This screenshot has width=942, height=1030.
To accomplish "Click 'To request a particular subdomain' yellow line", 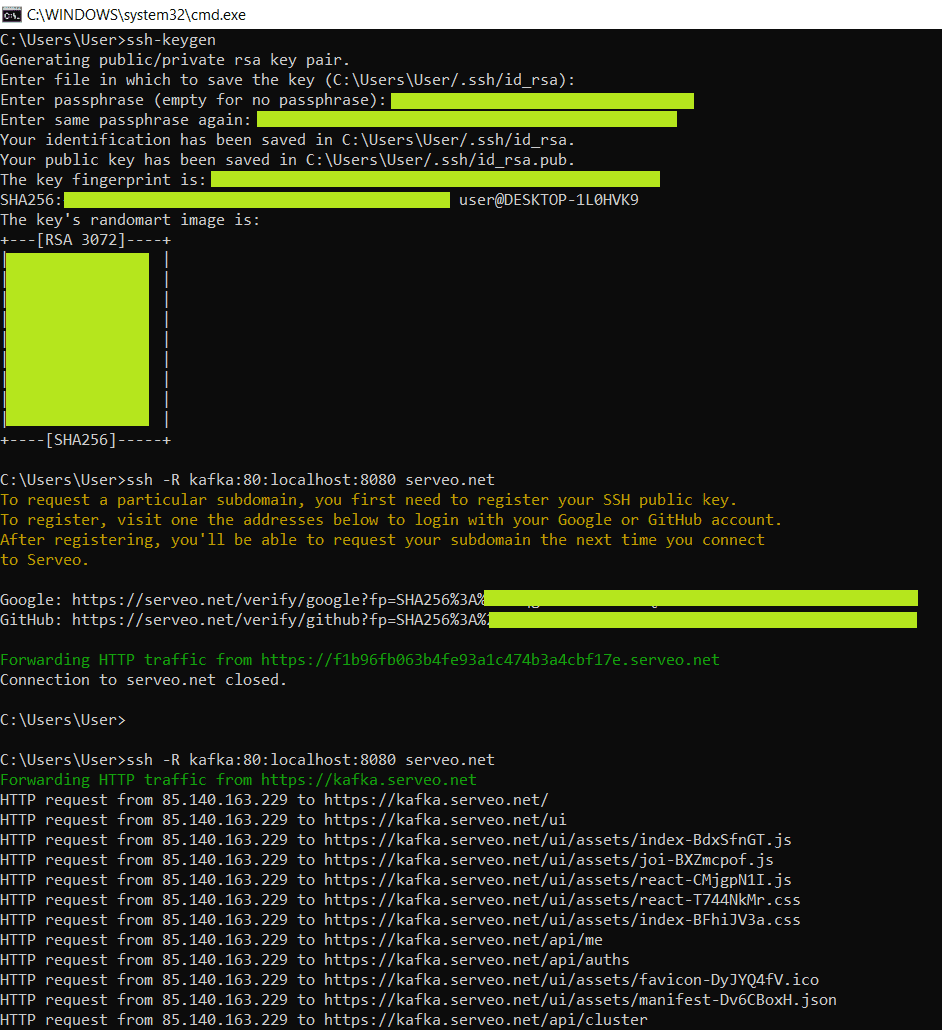I will pyautogui.click(x=369, y=500).
